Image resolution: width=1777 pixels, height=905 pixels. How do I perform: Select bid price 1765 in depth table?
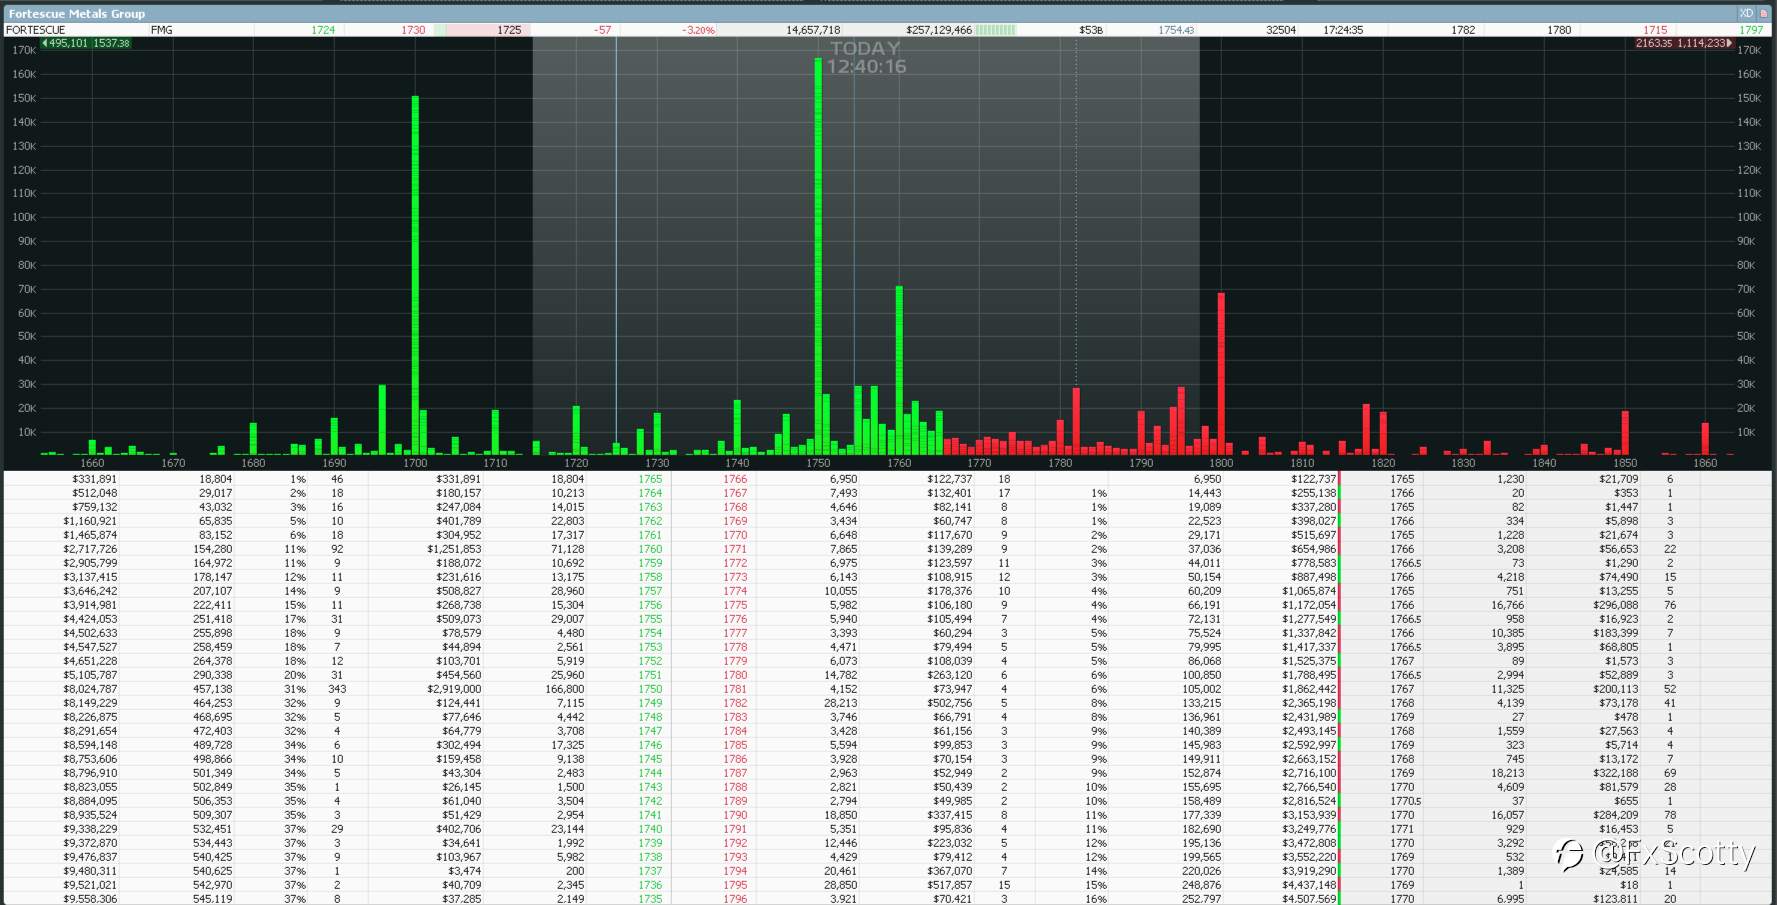coord(650,479)
